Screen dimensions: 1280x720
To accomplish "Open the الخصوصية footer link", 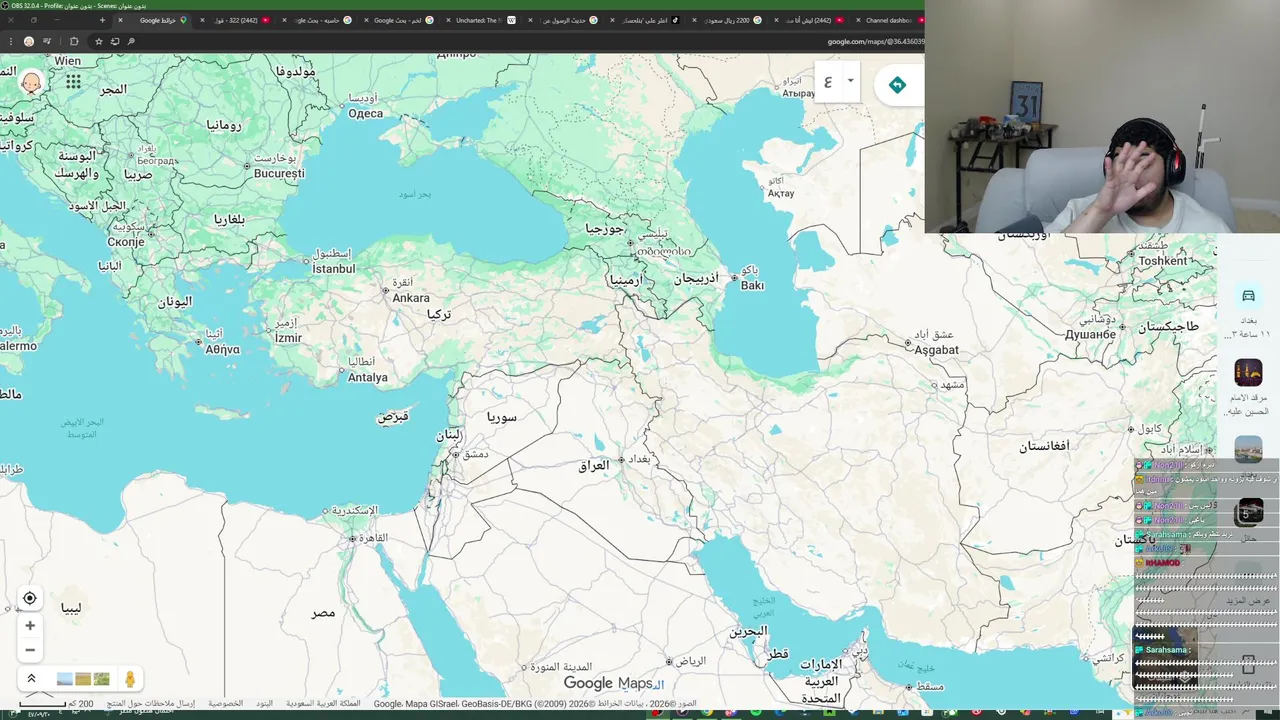I will point(226,704).
